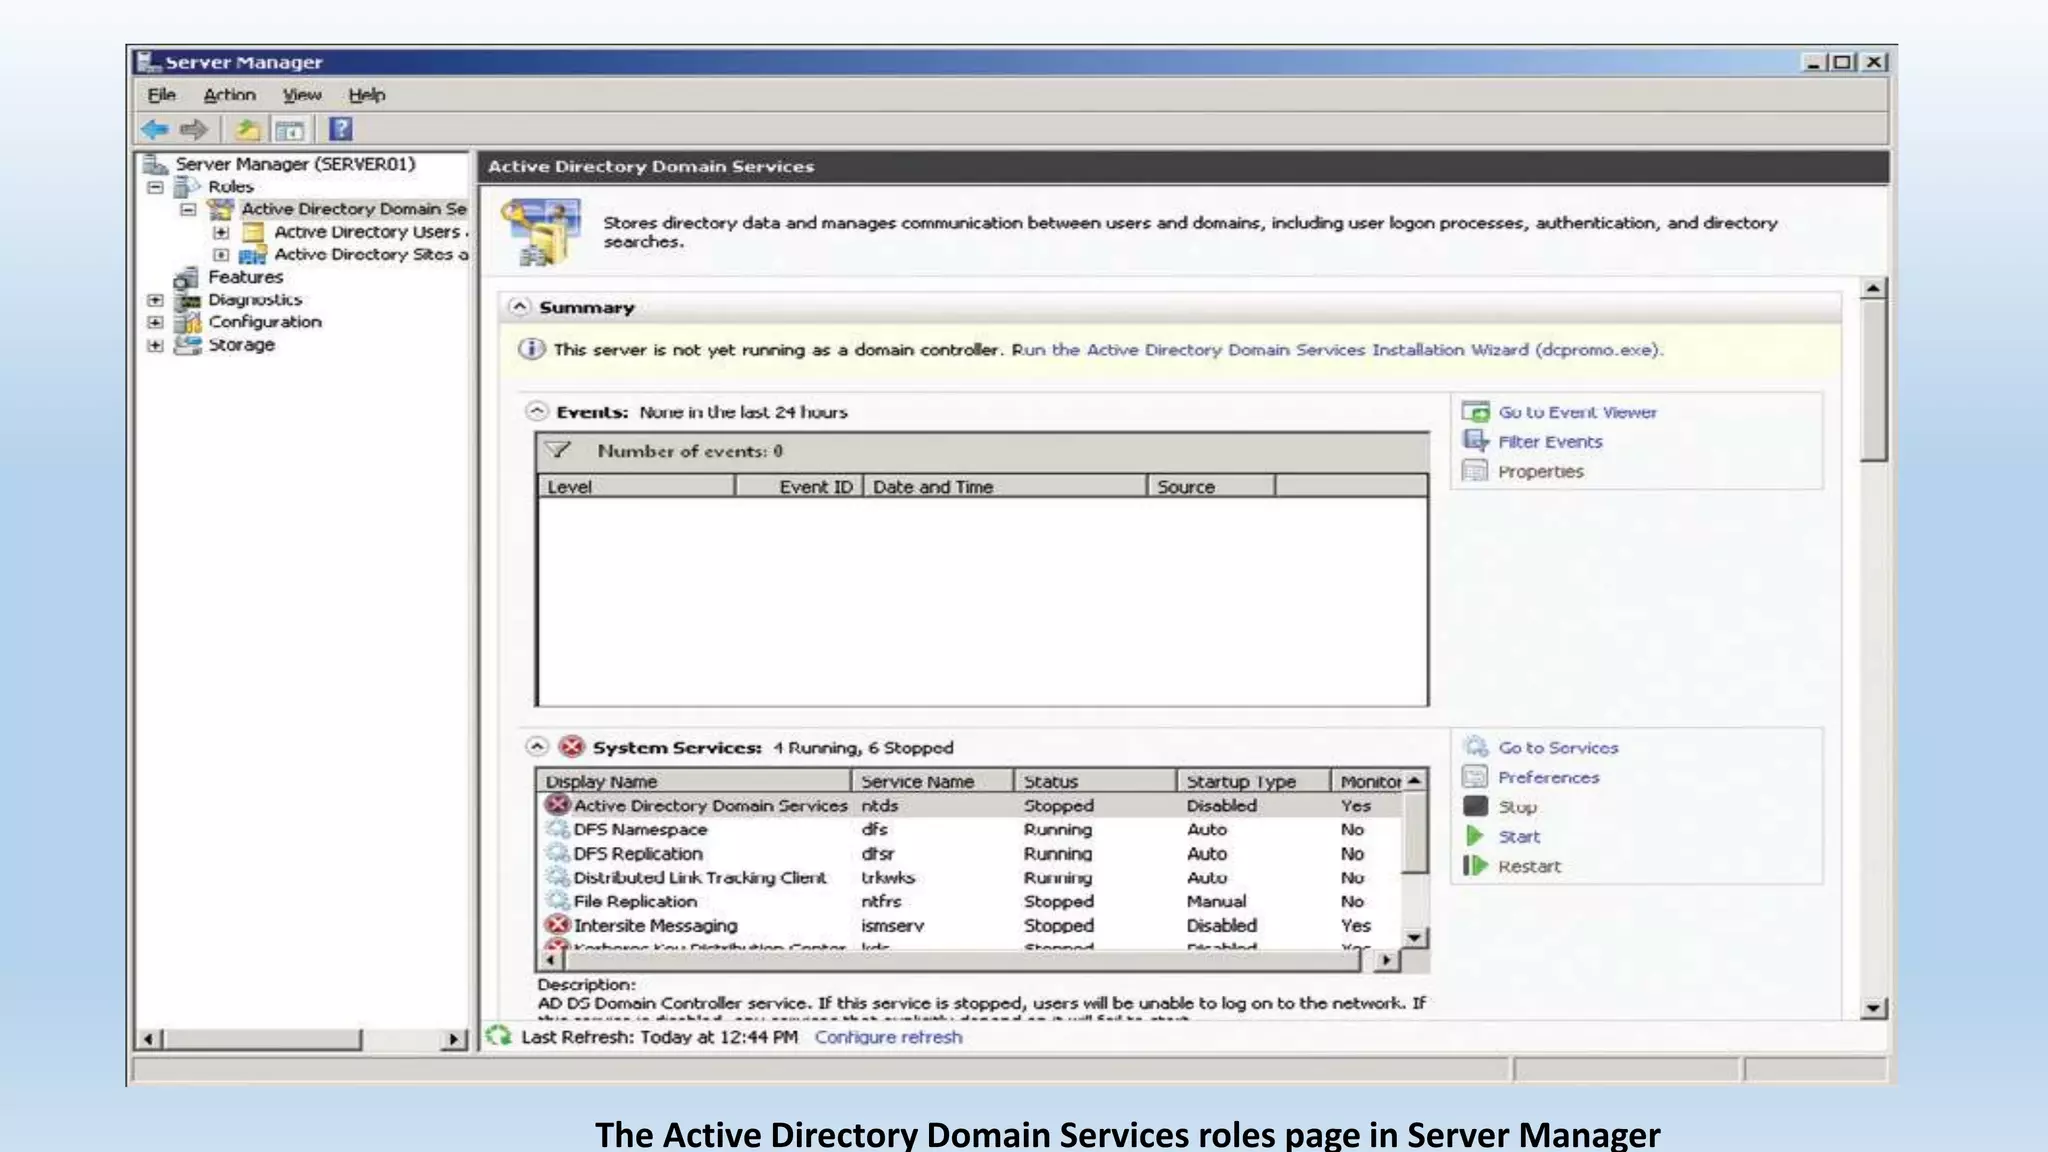Collapse the System Services section chevron
The height and width of the screenshot is (1152, 2048).
tap(537, 747)
